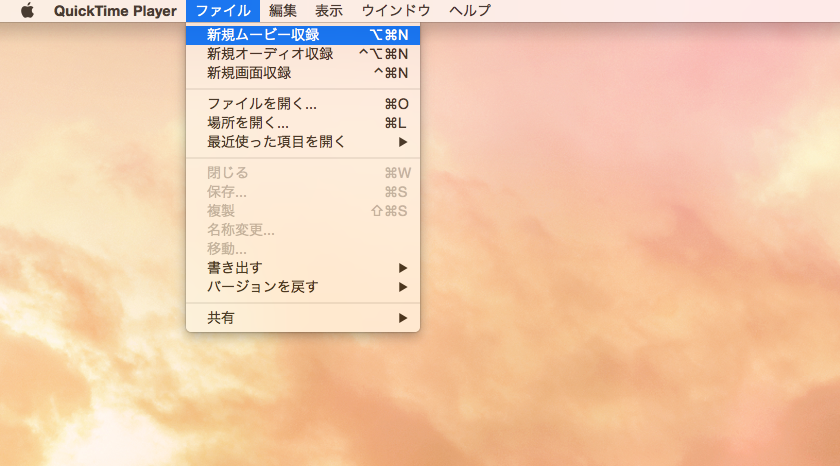Open the QuickTime Player application menu
Viewport: 840px width, 466px height.
(115, 11)
